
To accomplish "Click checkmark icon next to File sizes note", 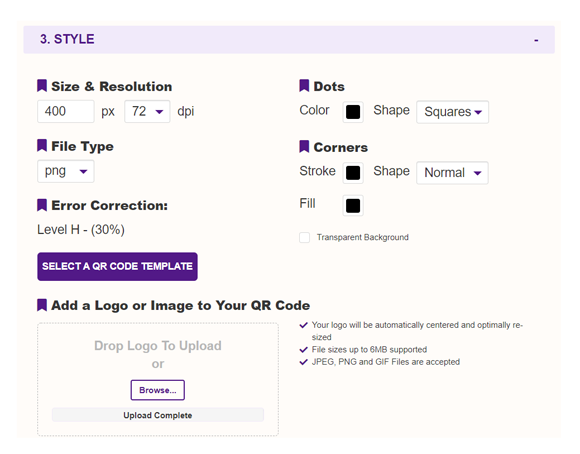I will click(x=303, y=350).
